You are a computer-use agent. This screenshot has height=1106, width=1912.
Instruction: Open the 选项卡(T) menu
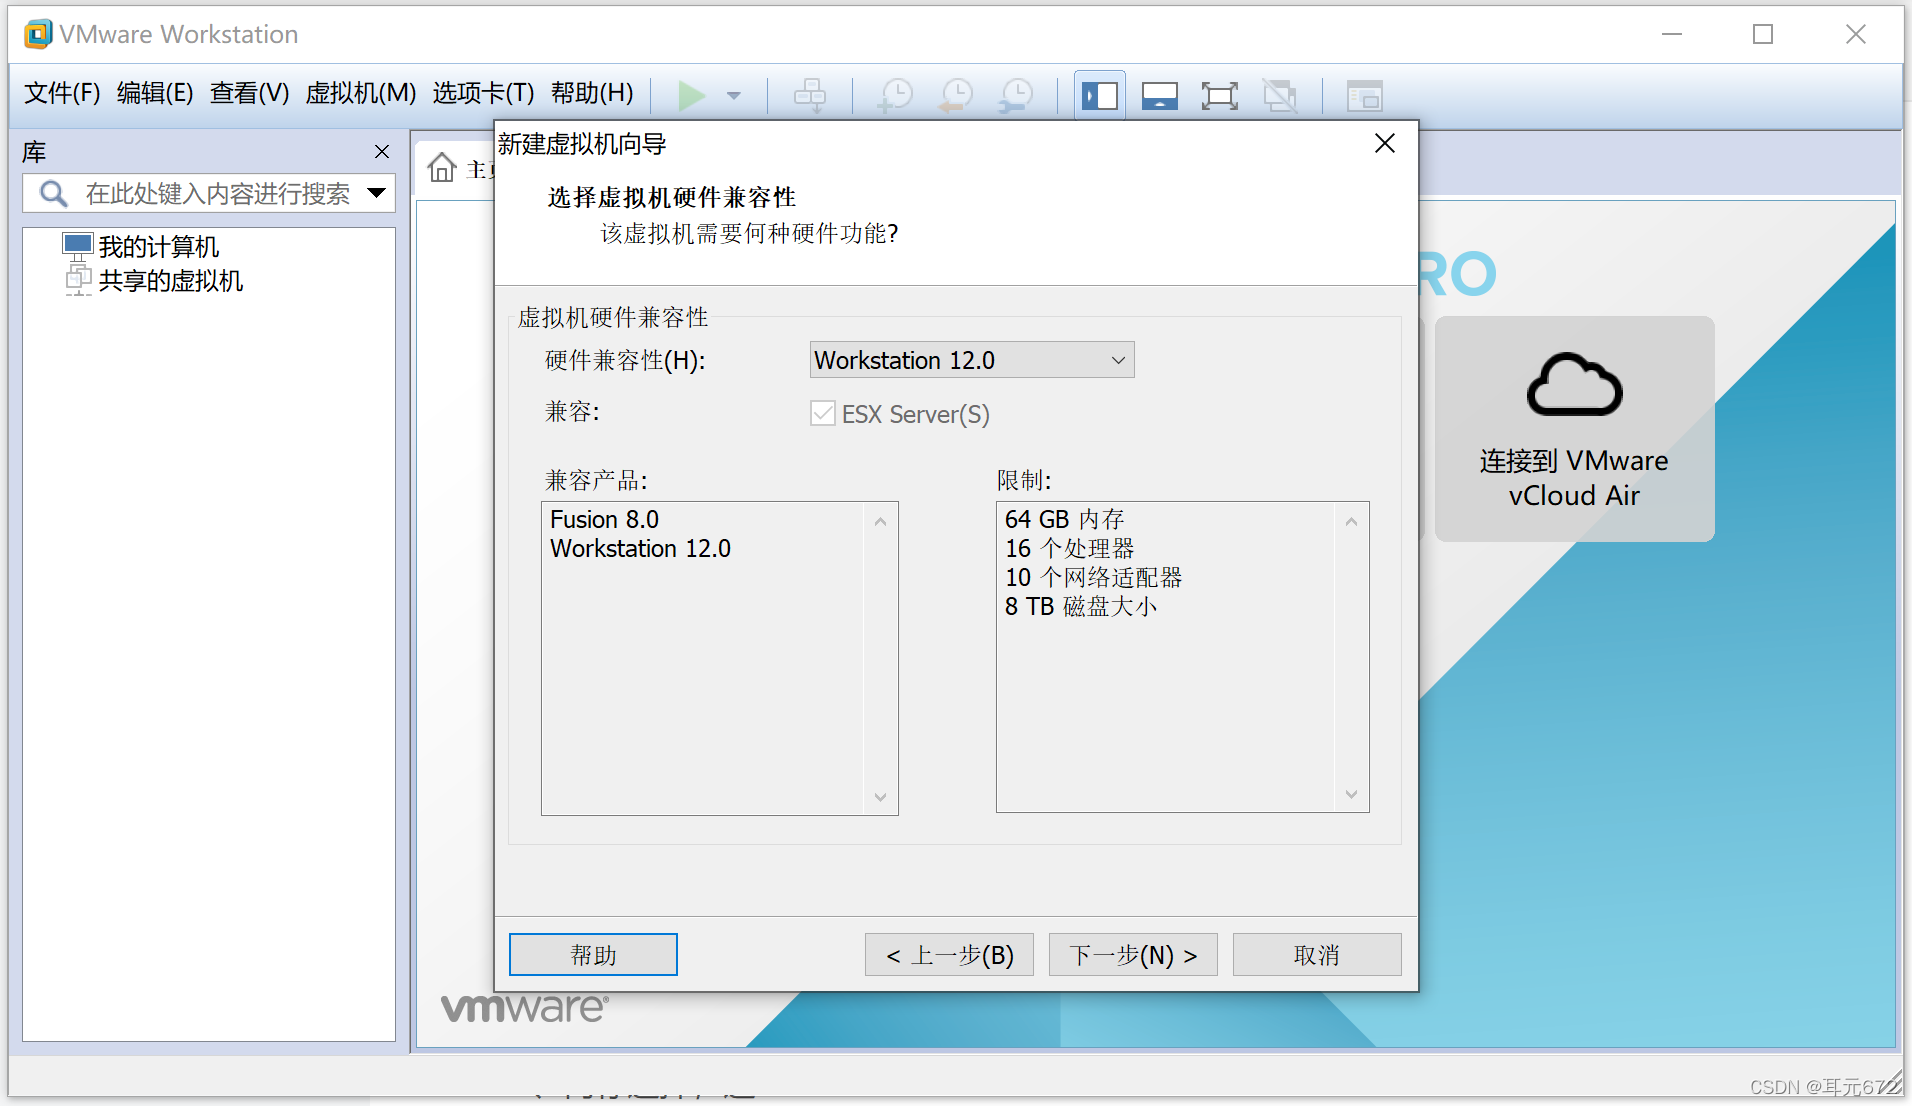pyautogui.click(x=484, y=93)
